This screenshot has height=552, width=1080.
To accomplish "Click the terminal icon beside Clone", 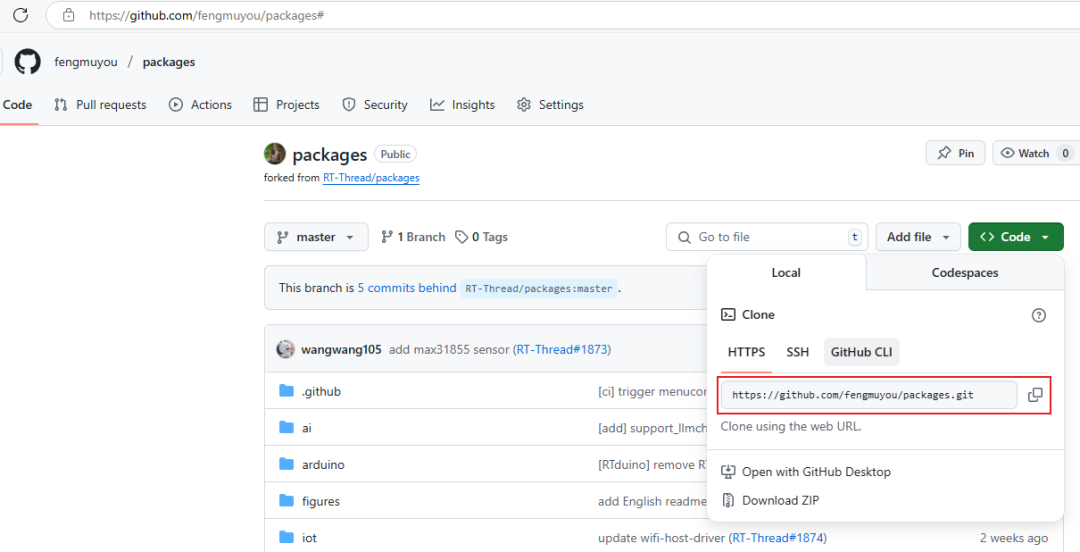I will [728, 314].
